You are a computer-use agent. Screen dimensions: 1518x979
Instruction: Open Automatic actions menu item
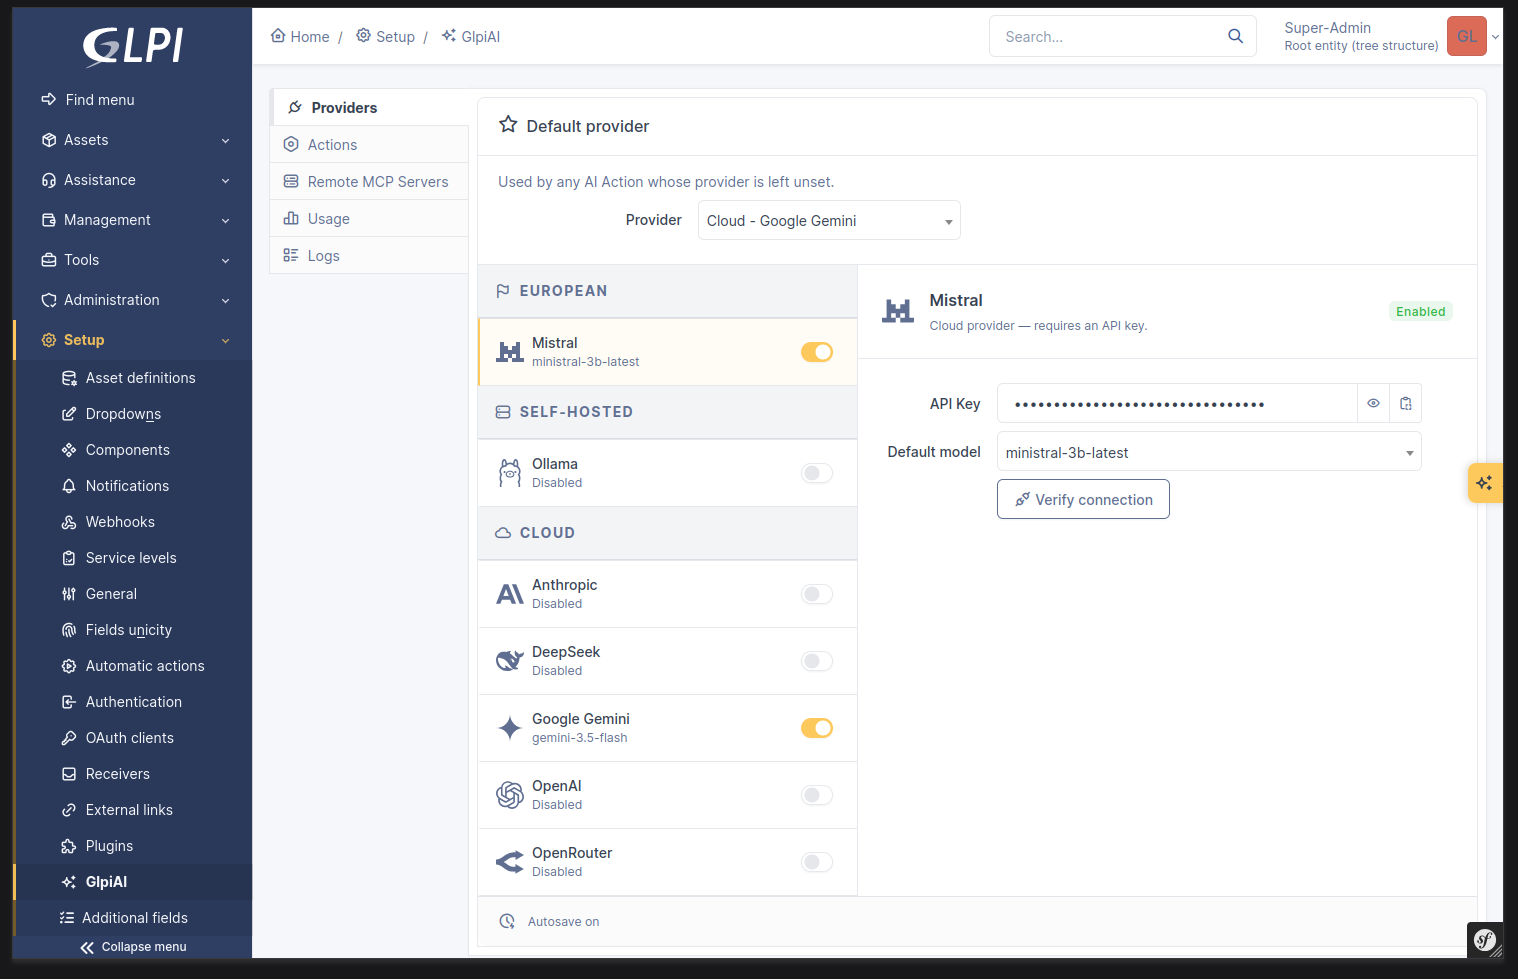click(134, 666)
